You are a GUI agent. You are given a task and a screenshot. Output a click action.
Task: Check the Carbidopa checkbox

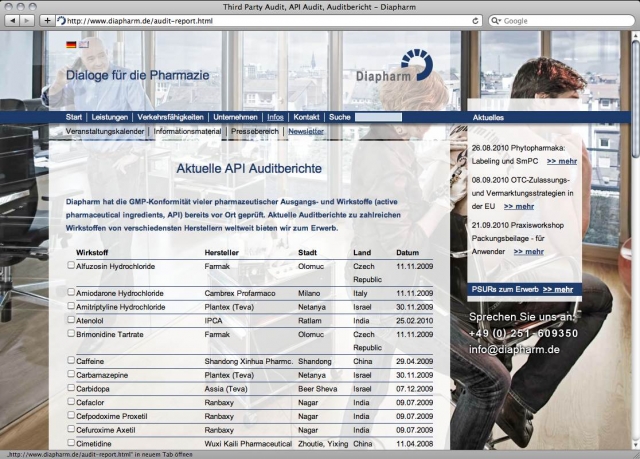[71, 388]
